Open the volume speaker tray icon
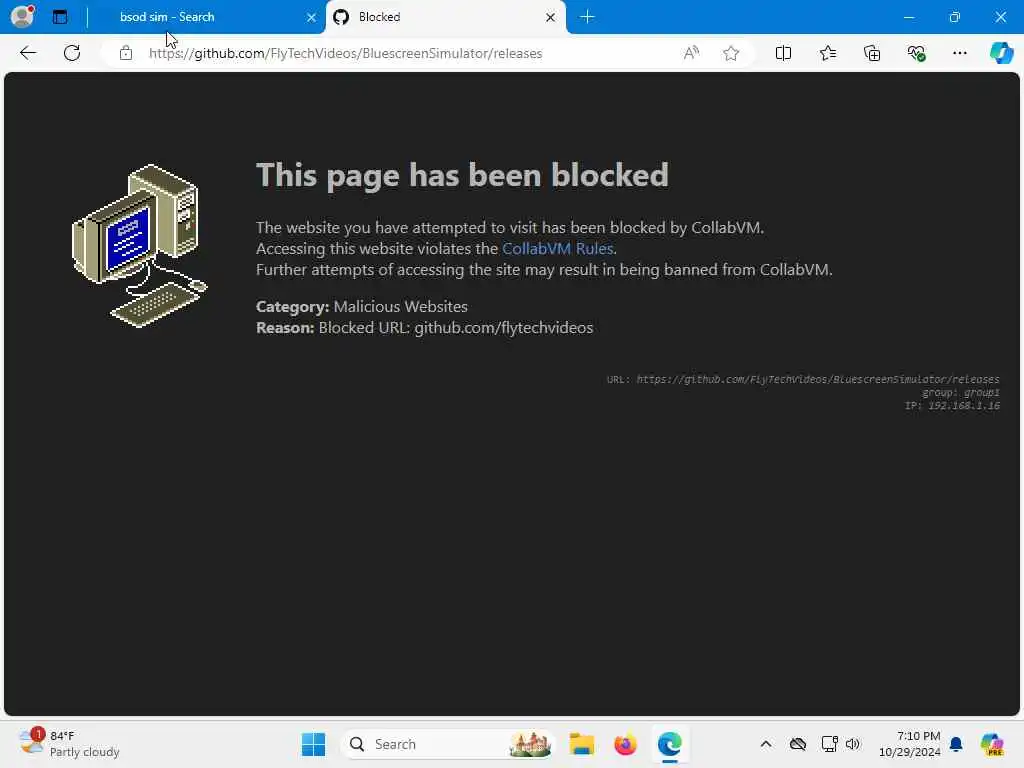Screen dimensions: 1024x768 click(x=853, y=744)
